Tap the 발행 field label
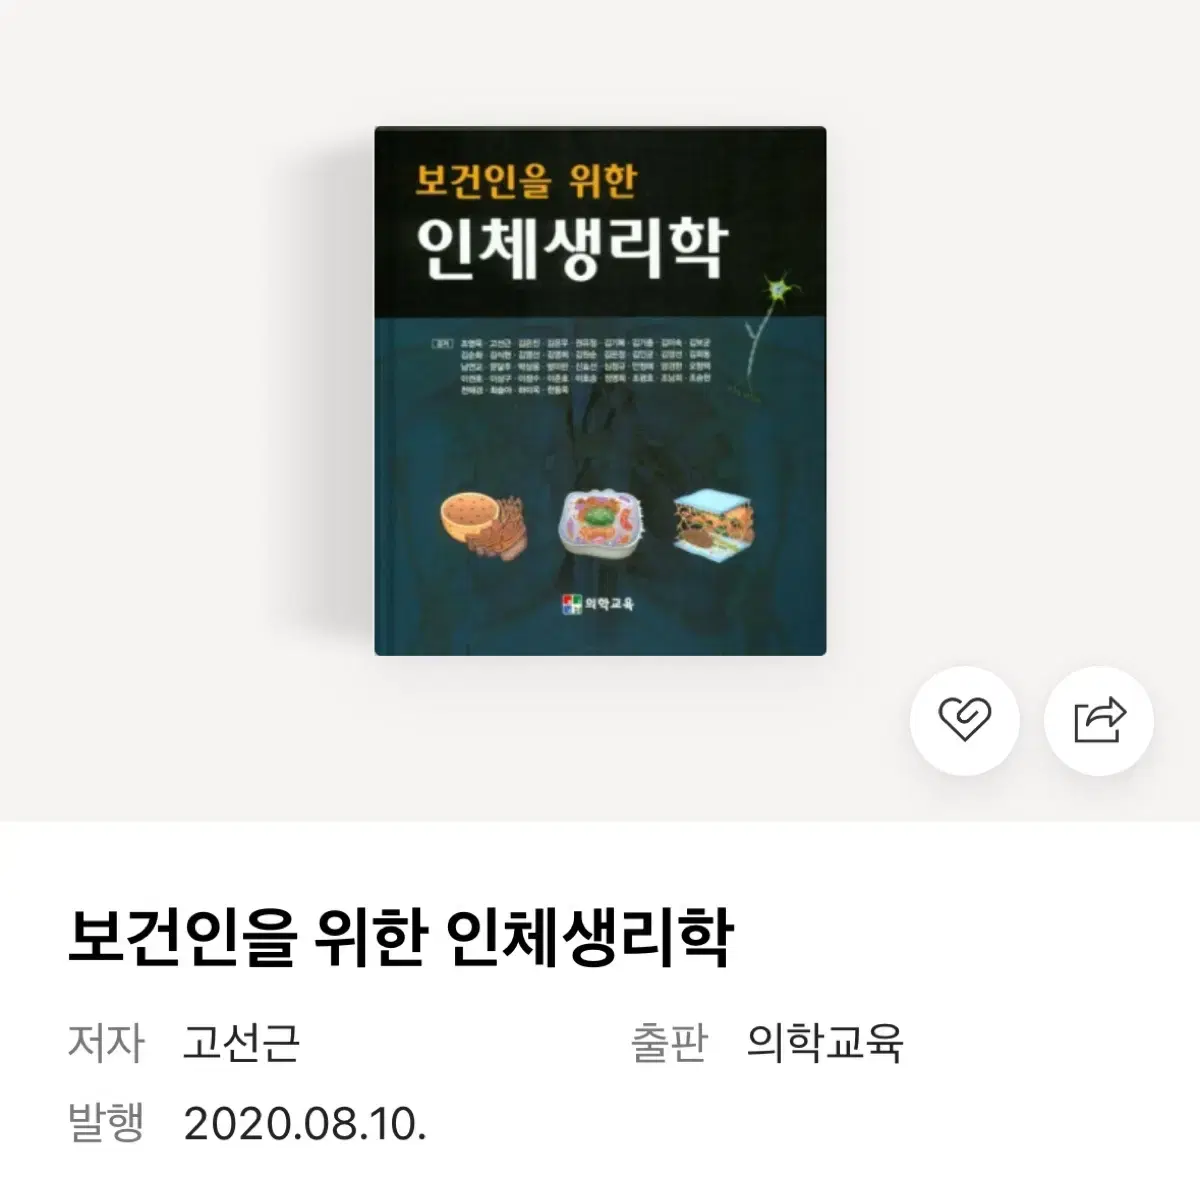Screen dimensions: 1200x1177 pos(106,1124)
